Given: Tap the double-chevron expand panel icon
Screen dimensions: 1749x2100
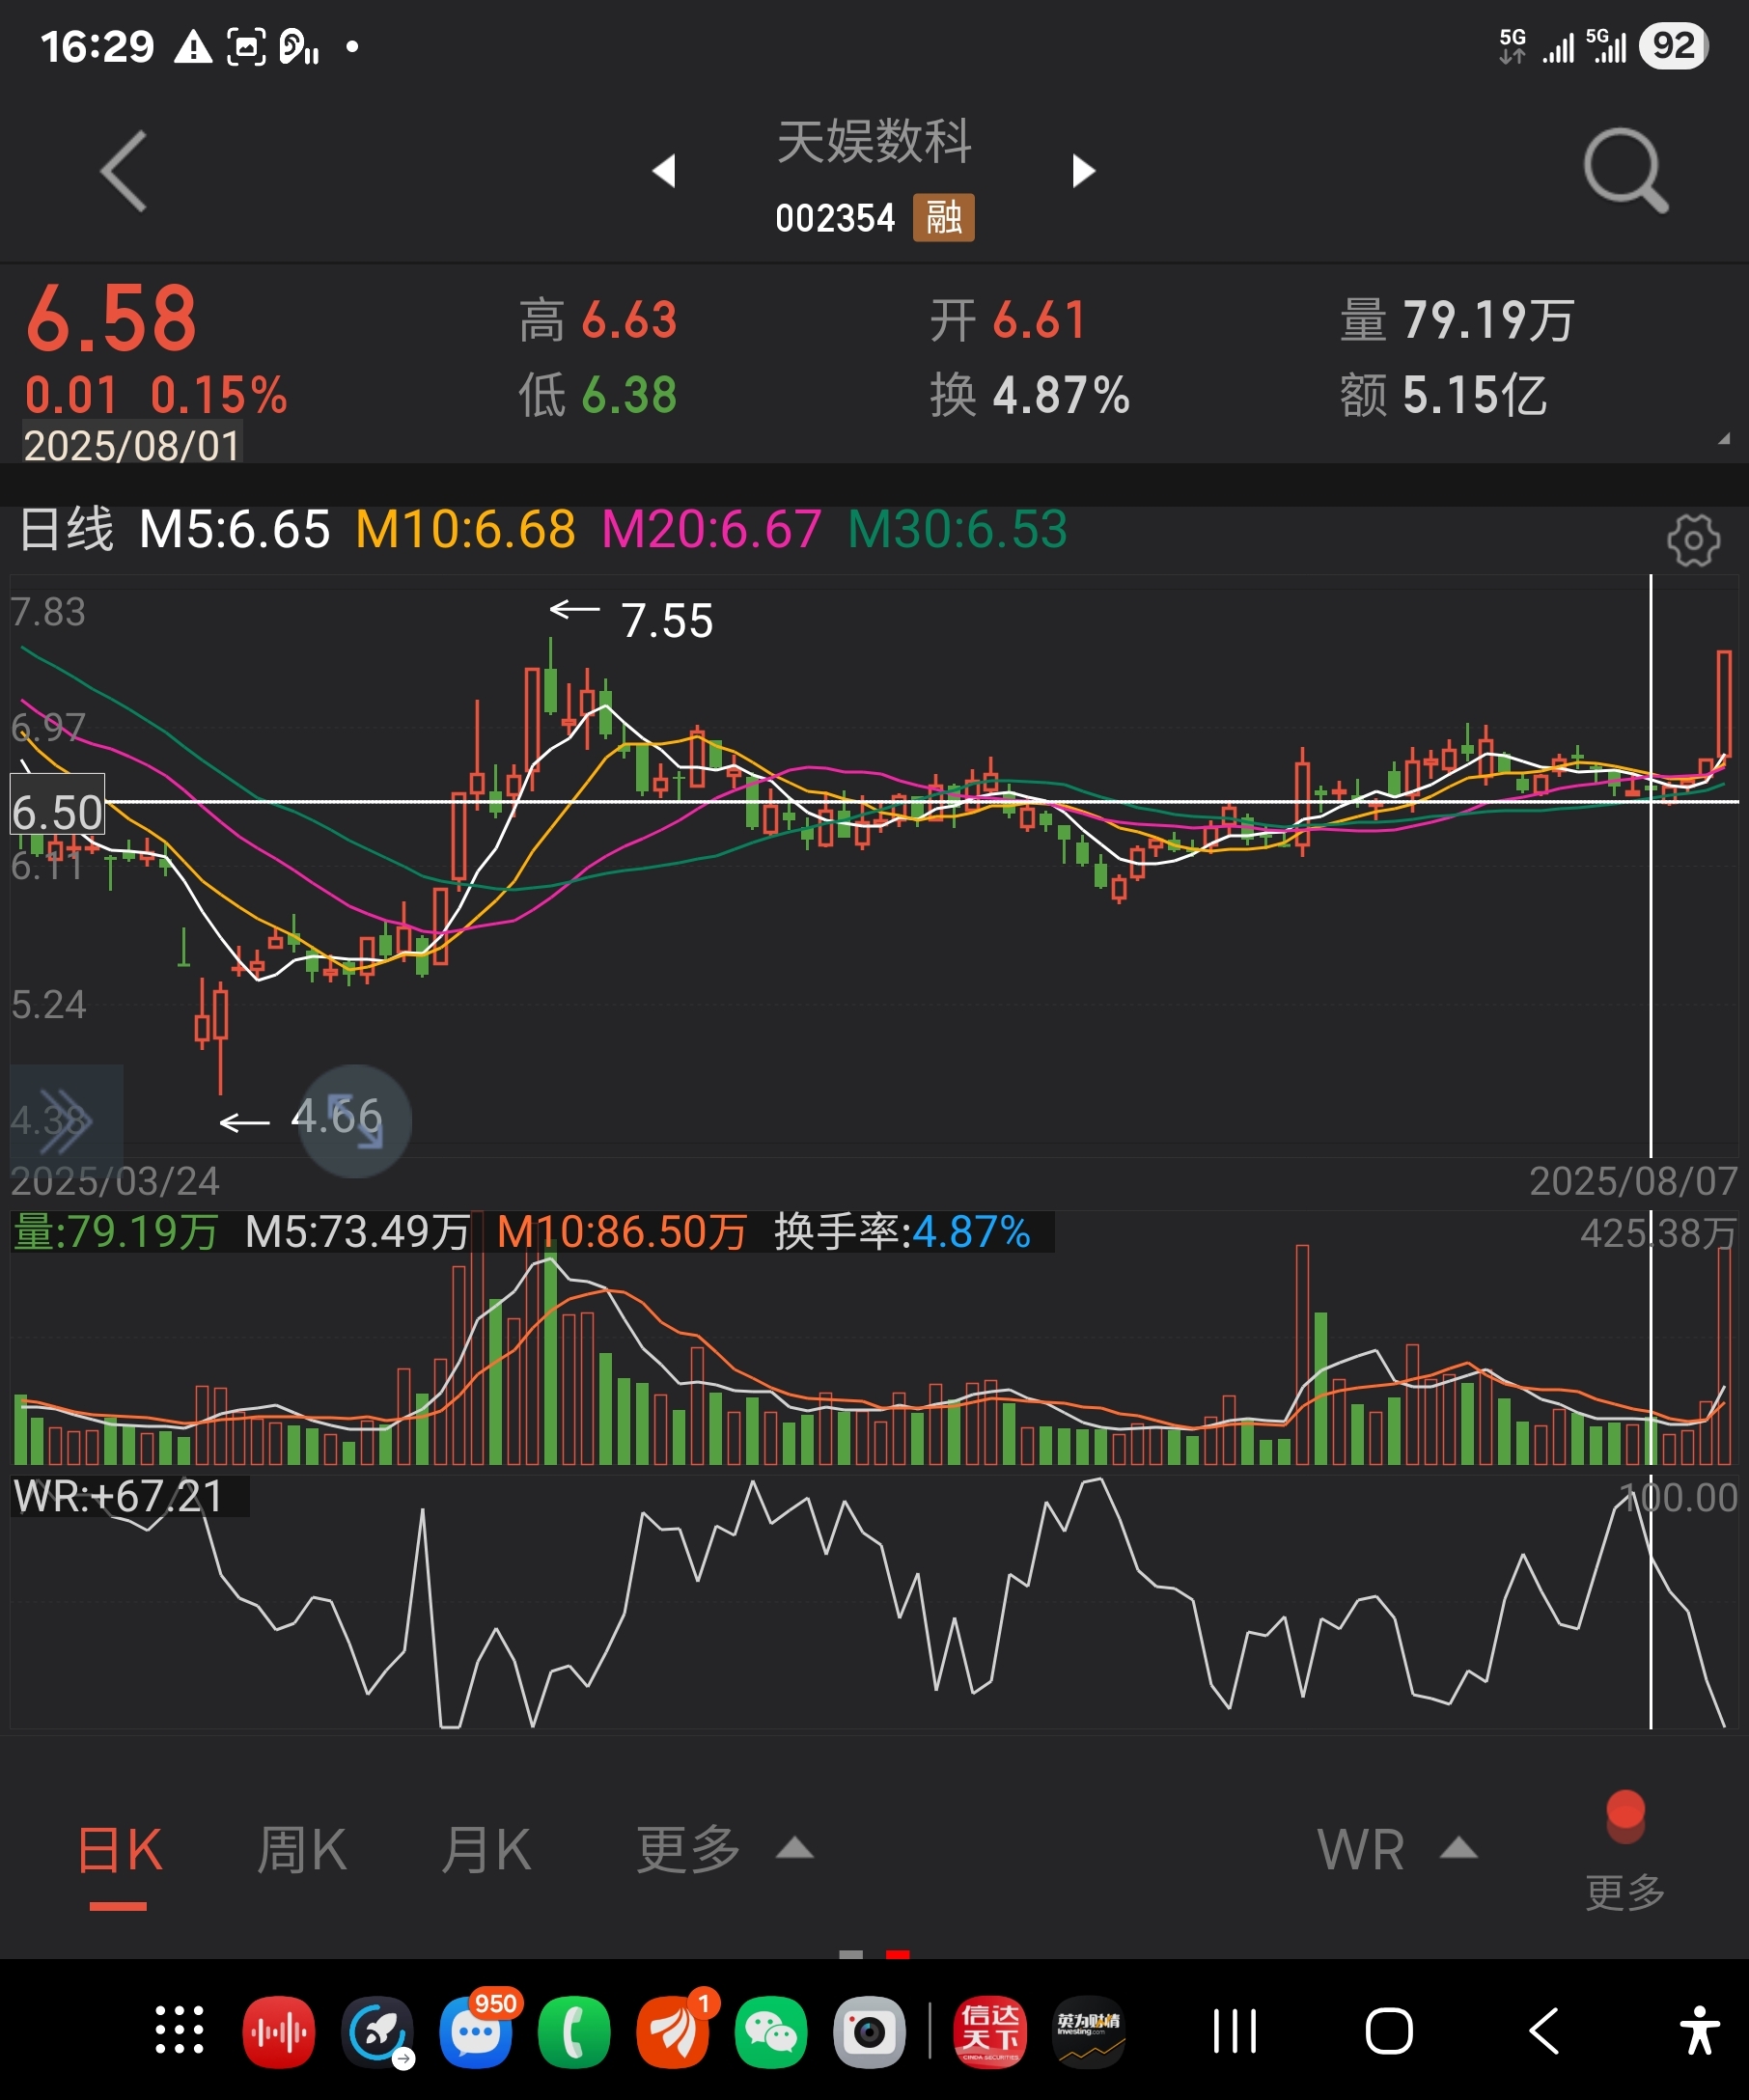Looking at the screenshot, I should coord(66,1121).
